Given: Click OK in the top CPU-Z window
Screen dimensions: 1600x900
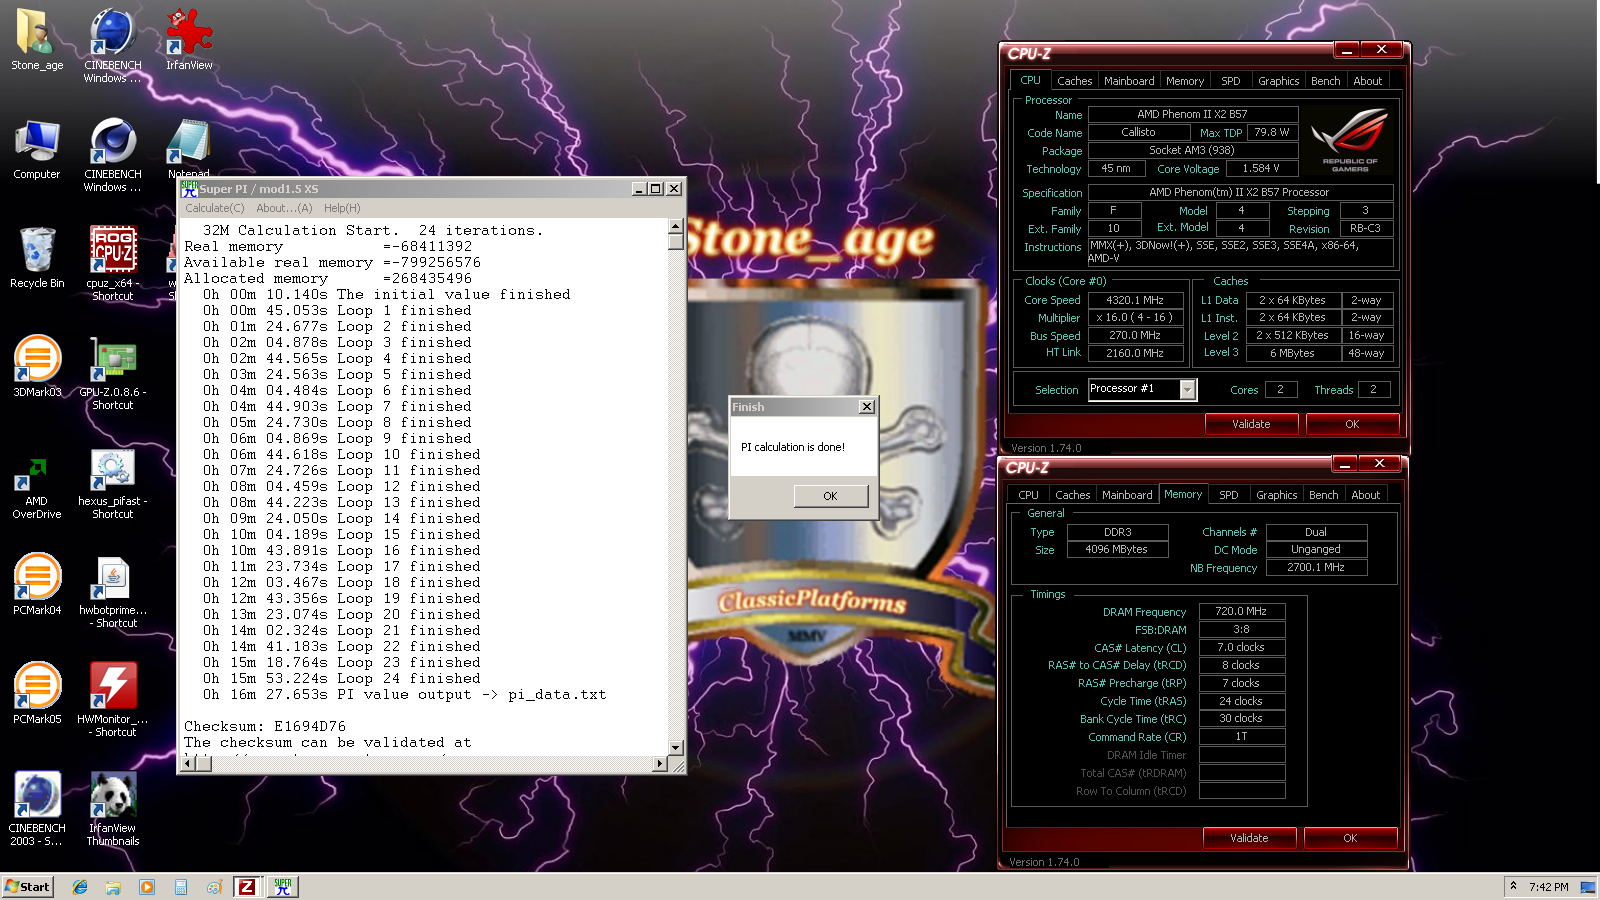Looking at the screenshot, I should point(1352,424).
